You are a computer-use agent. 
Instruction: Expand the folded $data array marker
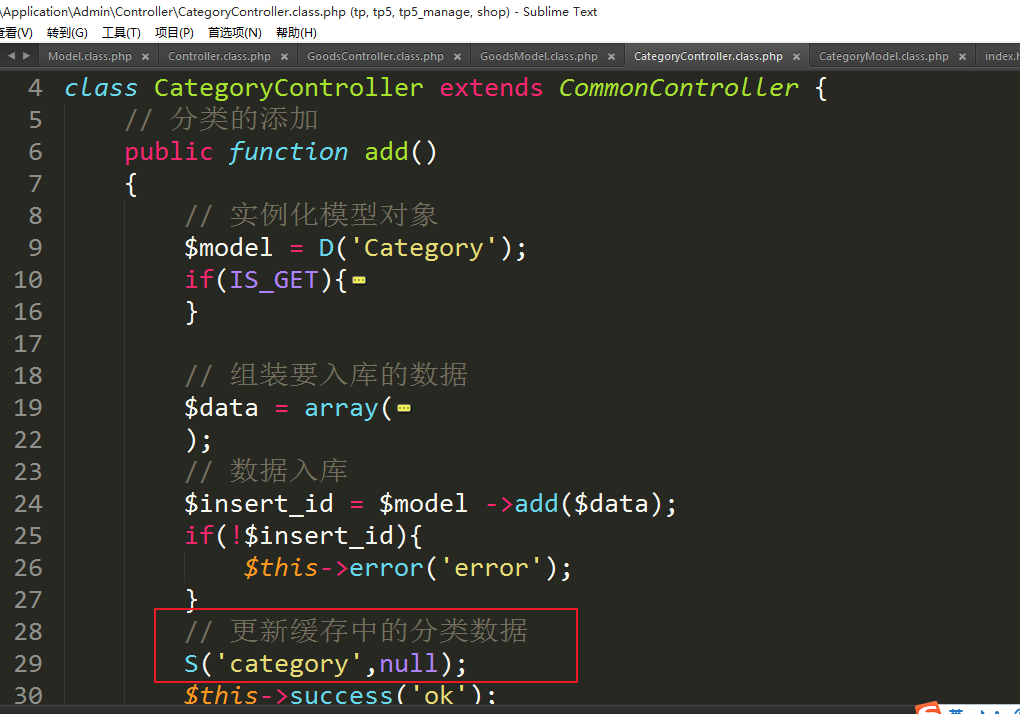(x=404, y=409)
